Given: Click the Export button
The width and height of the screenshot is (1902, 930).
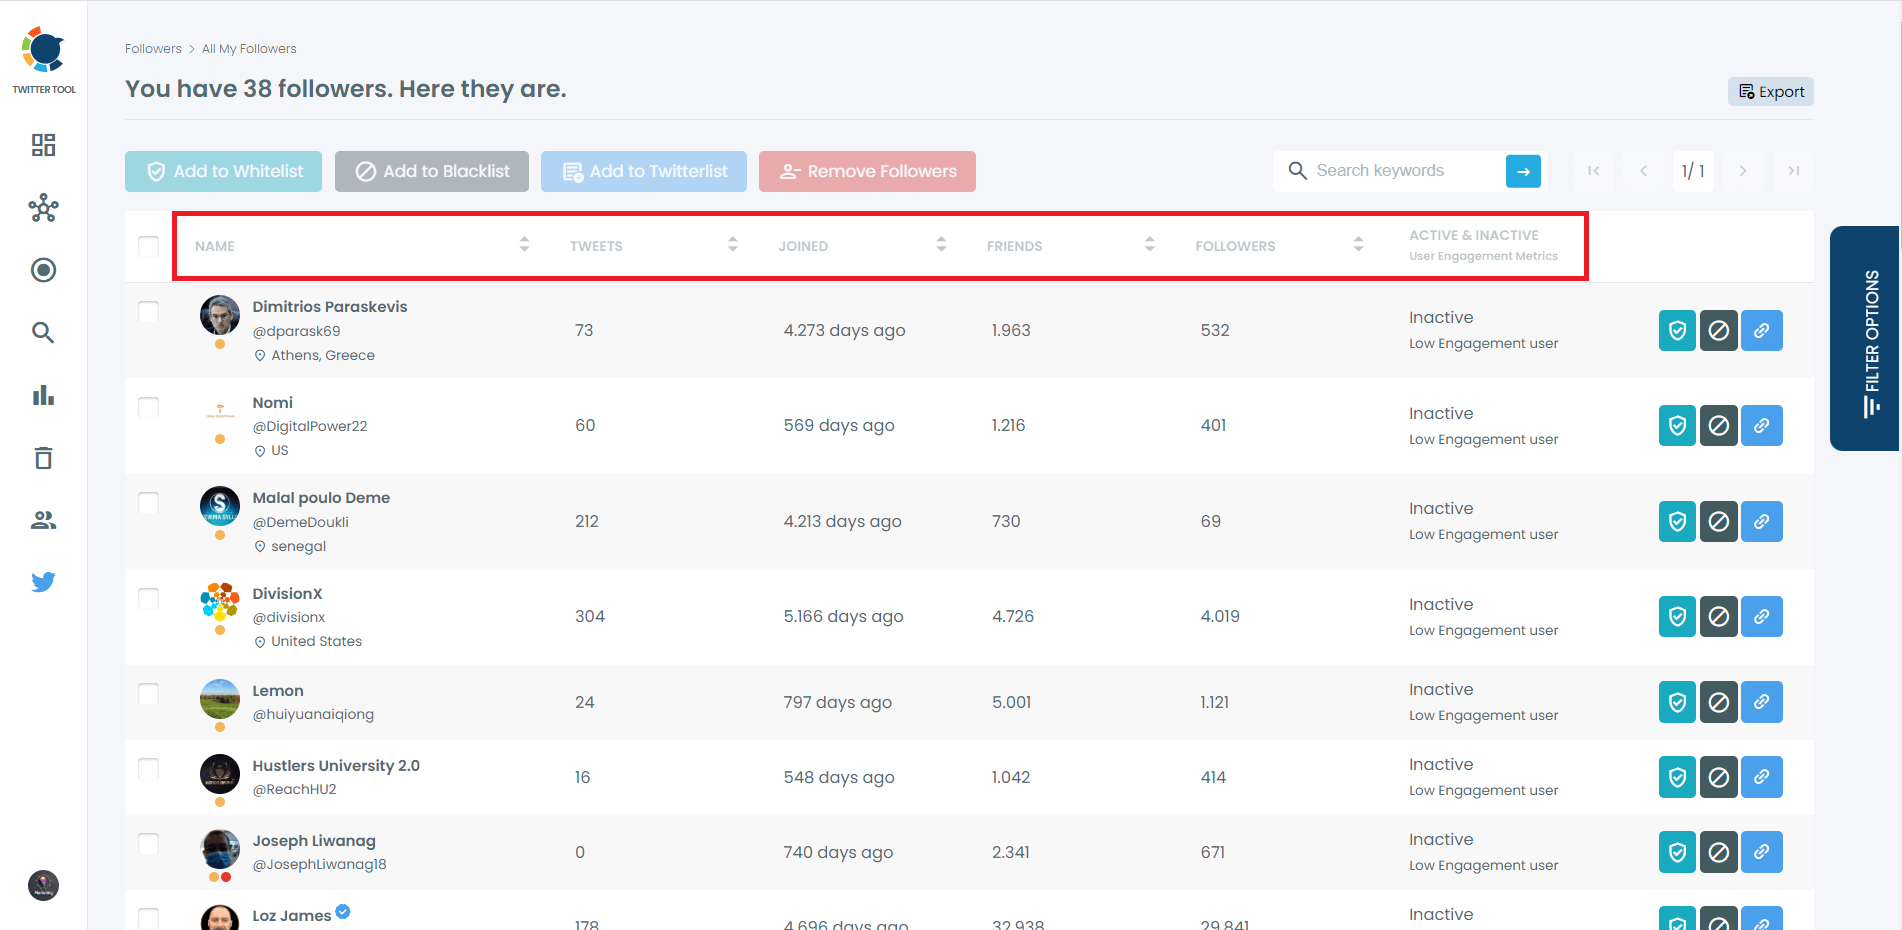Looking at the screenshot, I should point(1770,91).
